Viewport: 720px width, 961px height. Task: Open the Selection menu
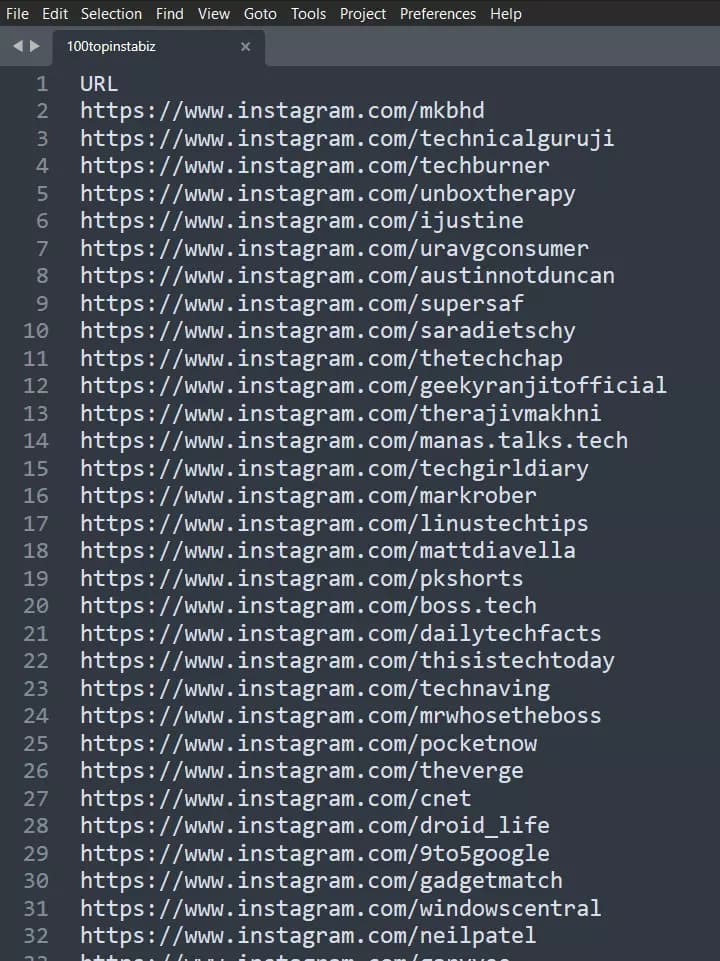111,13
